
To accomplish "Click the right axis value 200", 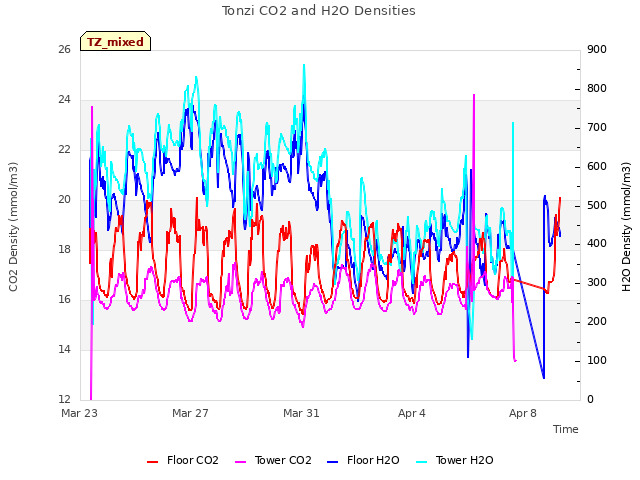I will 597,322.
